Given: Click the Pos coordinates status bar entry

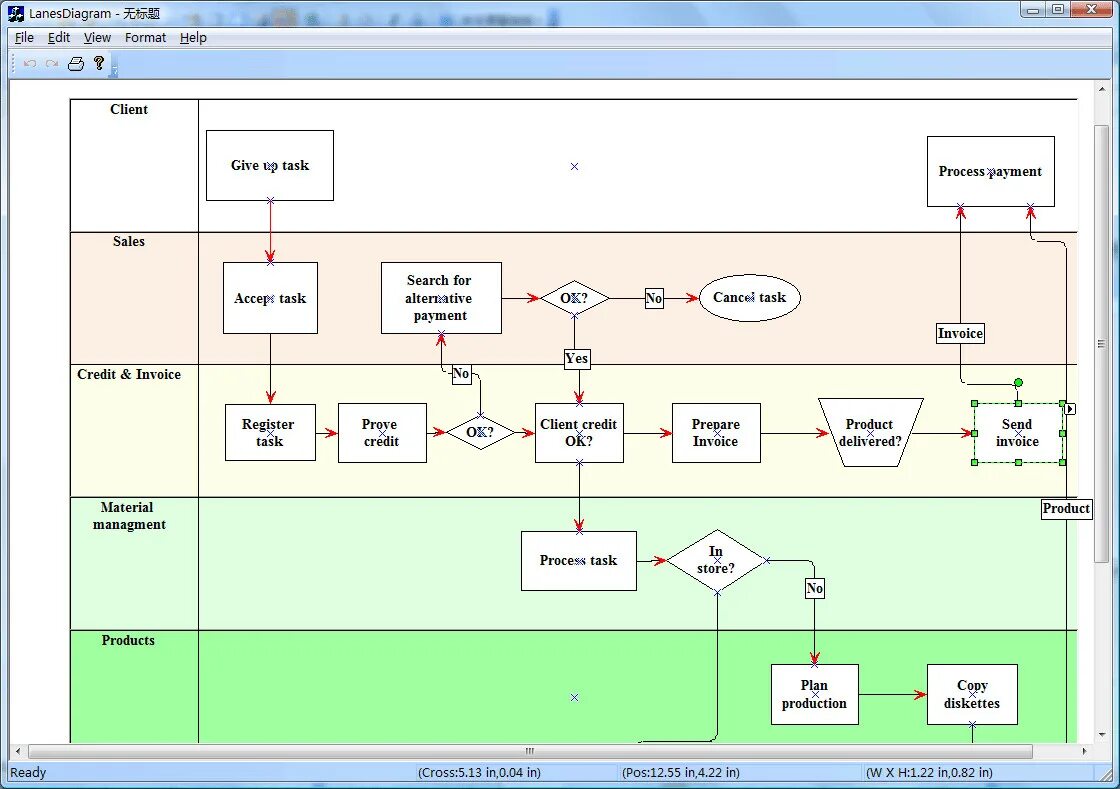Looking at the screenshot, I should pos(681,773).
